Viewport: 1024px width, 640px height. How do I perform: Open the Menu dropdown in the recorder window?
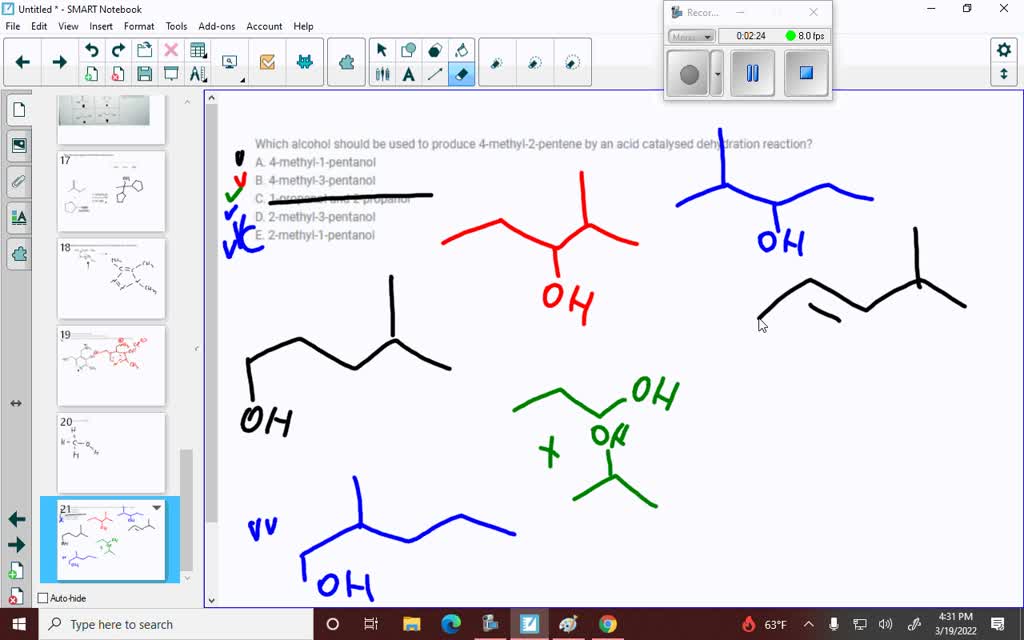pyautogui.click(x=692, y=36)
